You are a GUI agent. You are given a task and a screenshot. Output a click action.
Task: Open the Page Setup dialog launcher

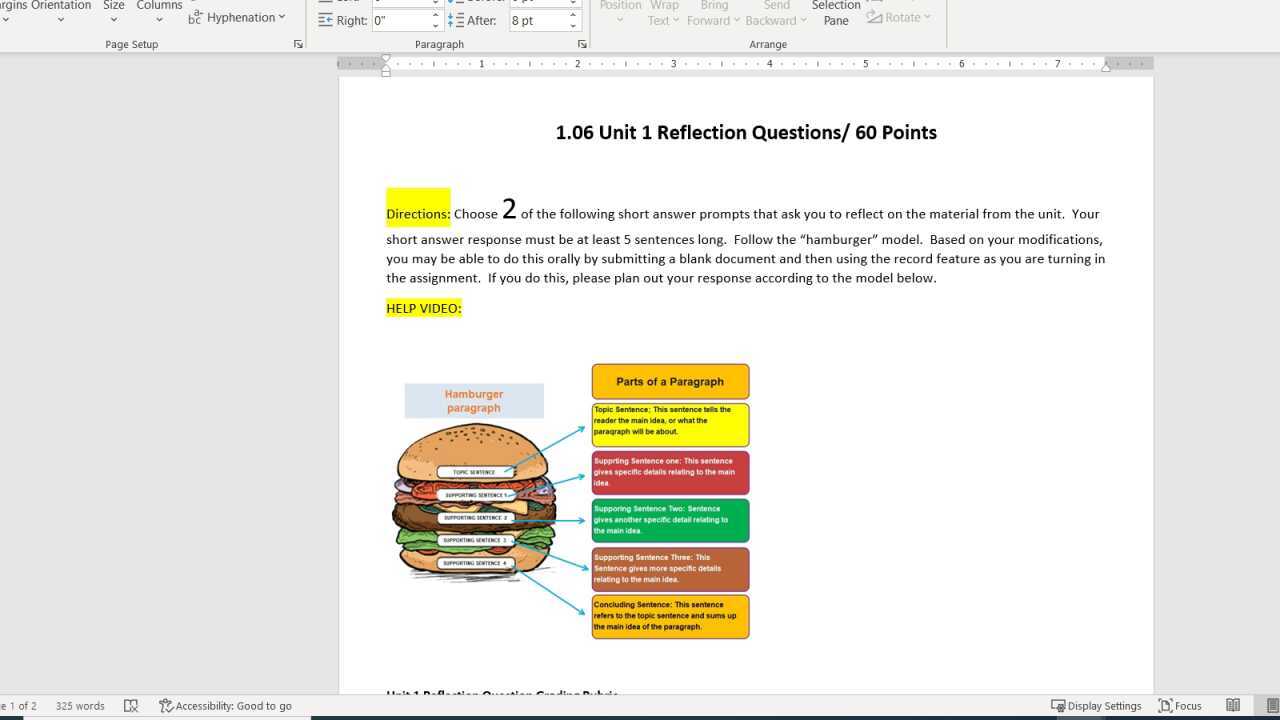[298, 43]
